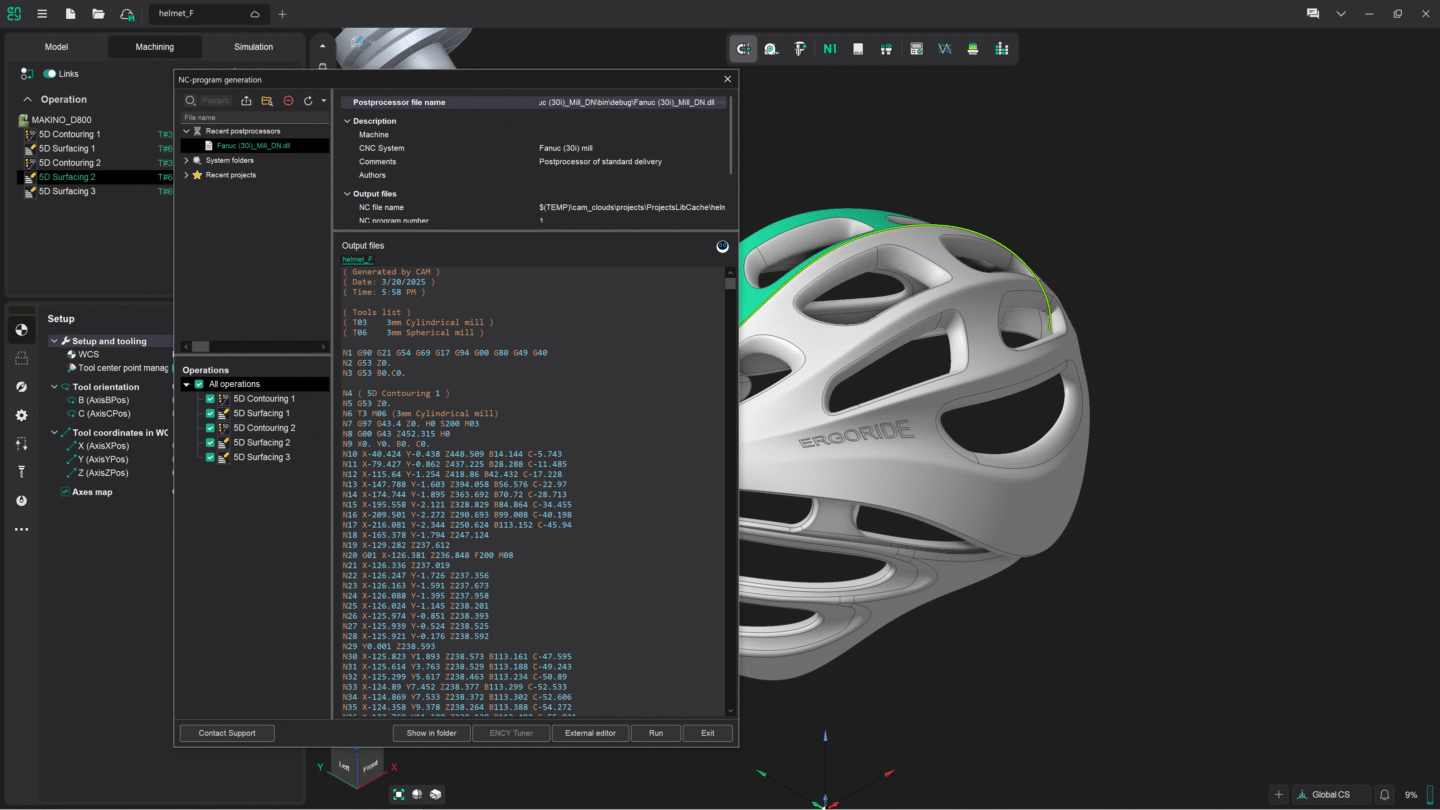Viewport: 1440px width, 810px height.
Task: Select the postprocessor generation tool icon
Action: coord(742,48)
